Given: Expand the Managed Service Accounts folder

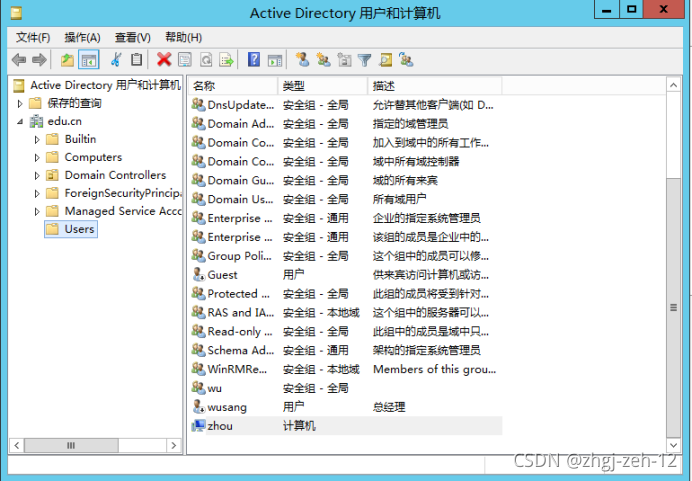Looking at the screenshot, I should pyautogui.click(x=37, y=211).
